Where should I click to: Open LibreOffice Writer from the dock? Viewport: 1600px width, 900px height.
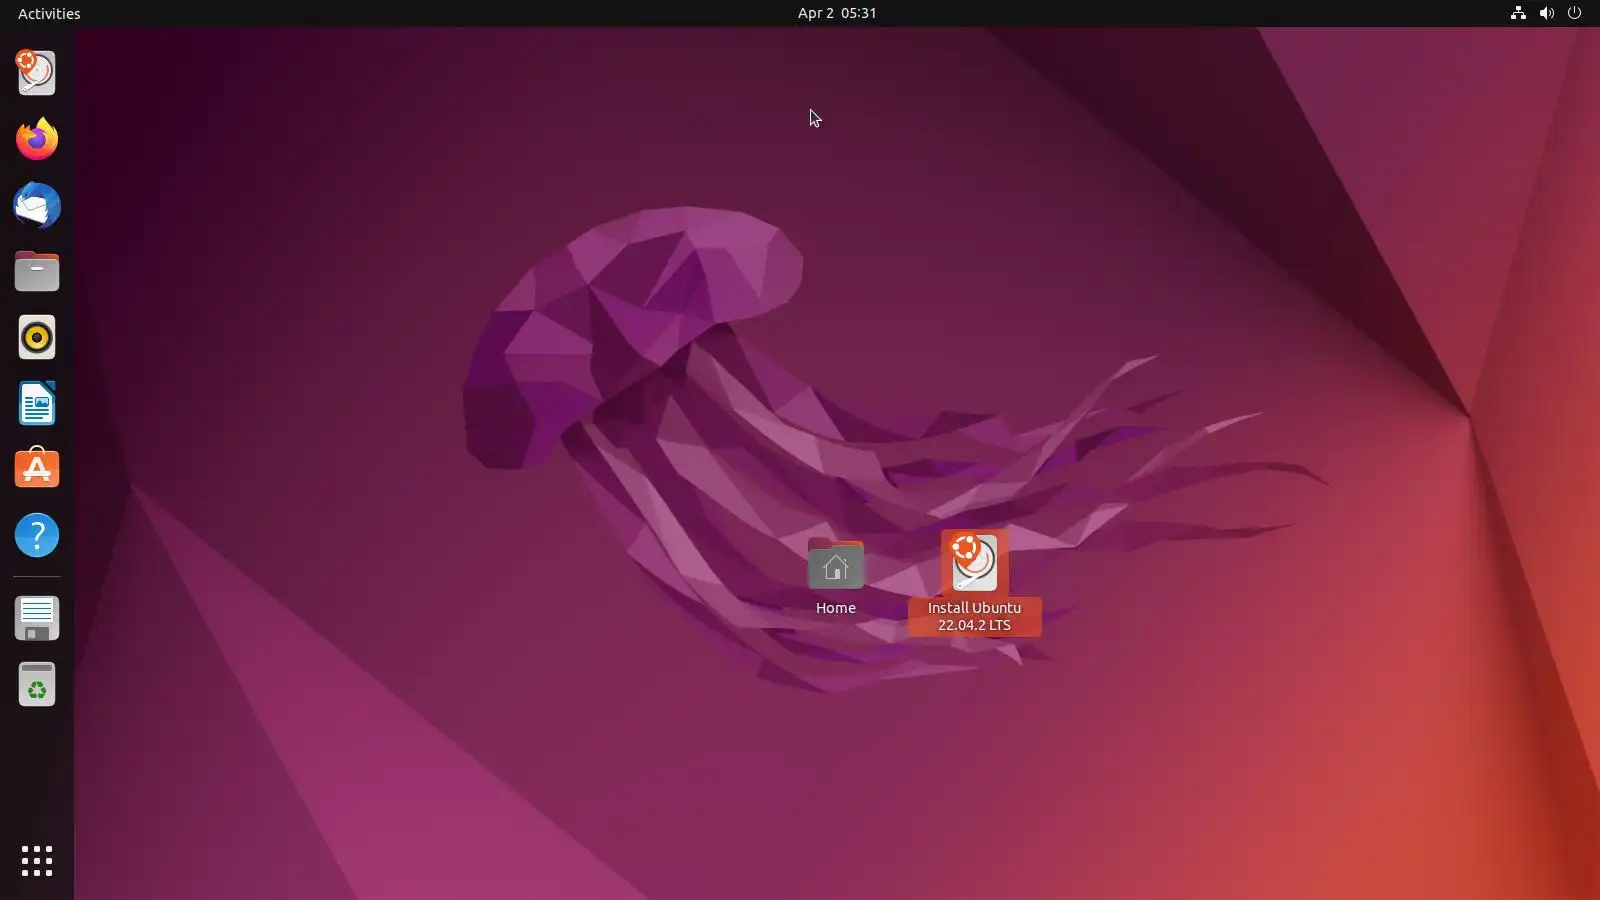(x=37, y=403)
